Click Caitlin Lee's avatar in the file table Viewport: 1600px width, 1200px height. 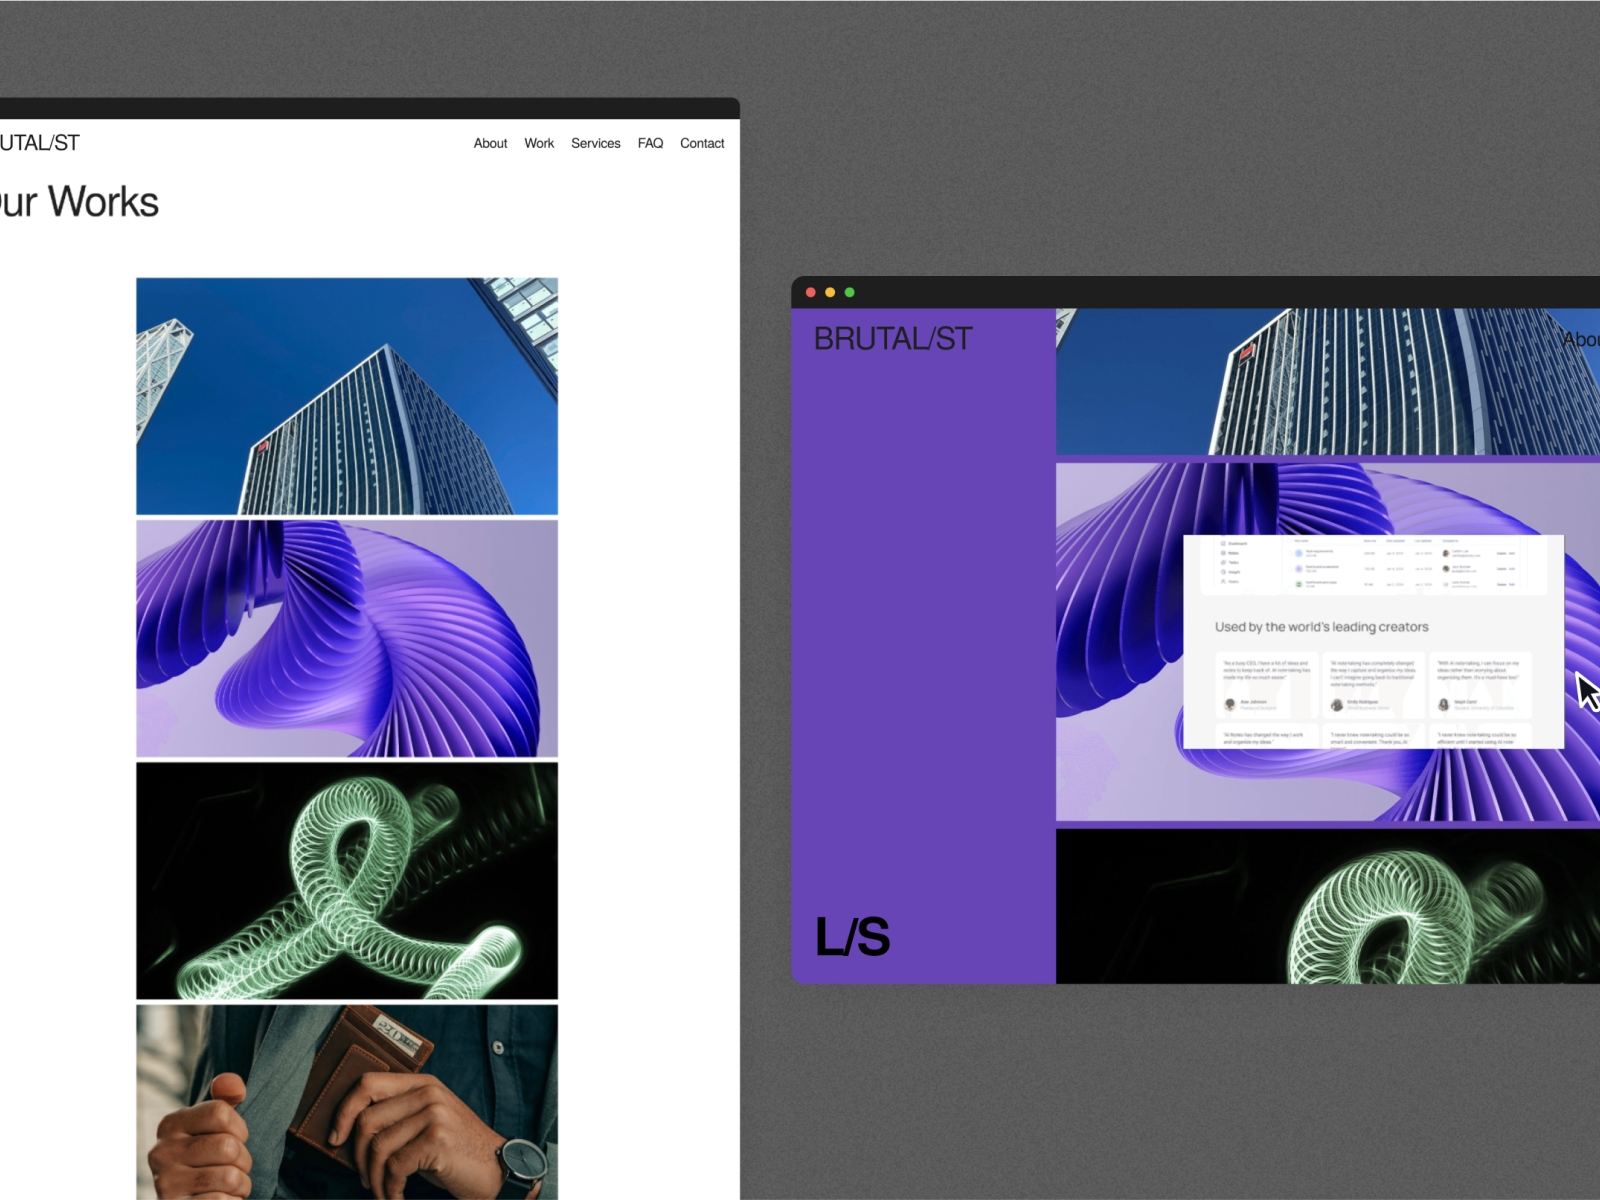[x=1446, y=554]
